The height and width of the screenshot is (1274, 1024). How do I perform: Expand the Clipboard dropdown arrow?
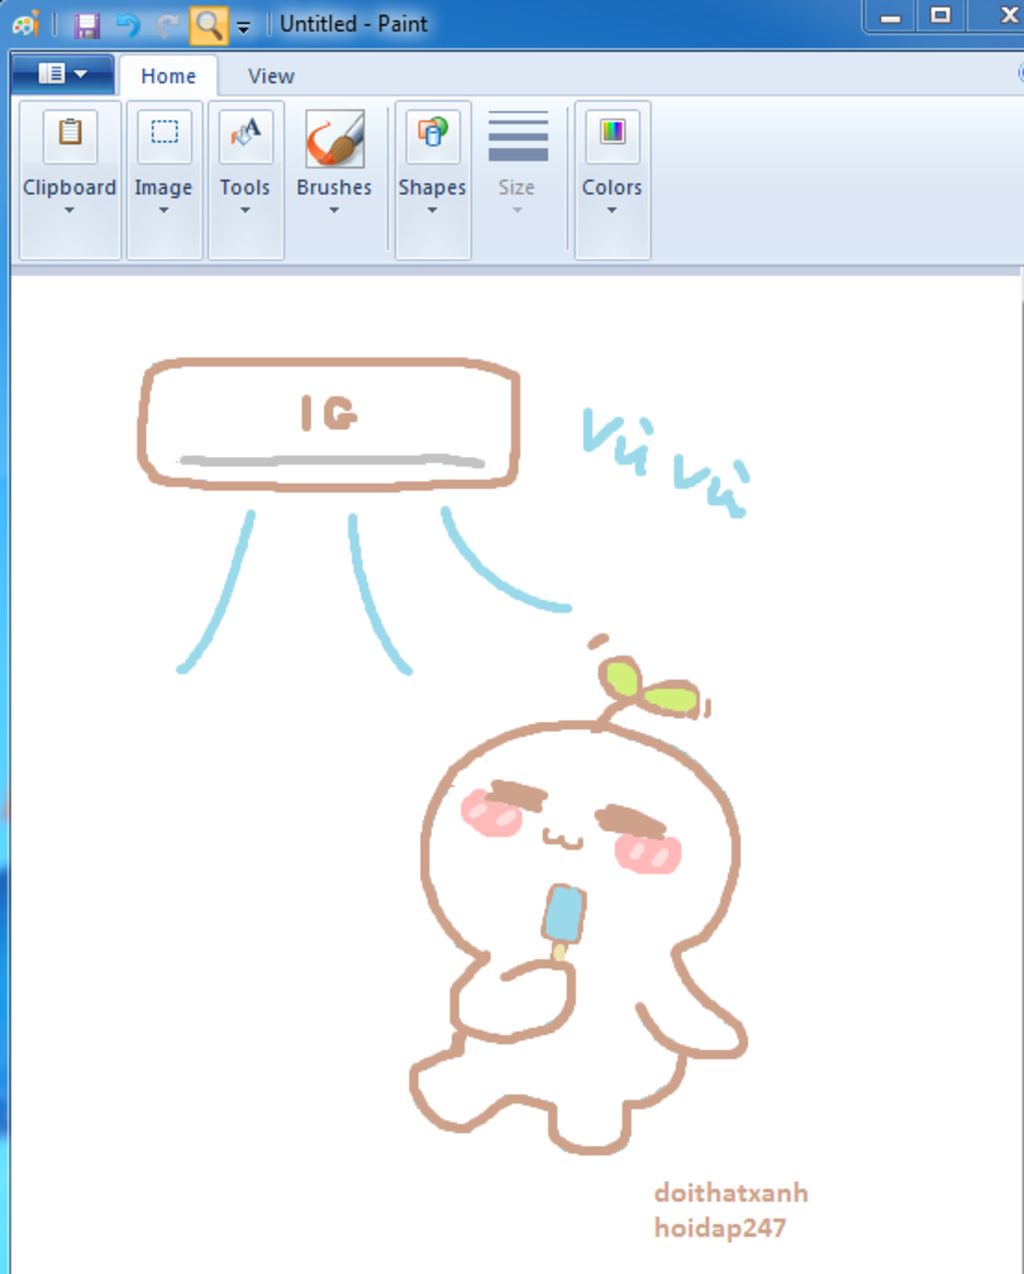pos(68,211)
